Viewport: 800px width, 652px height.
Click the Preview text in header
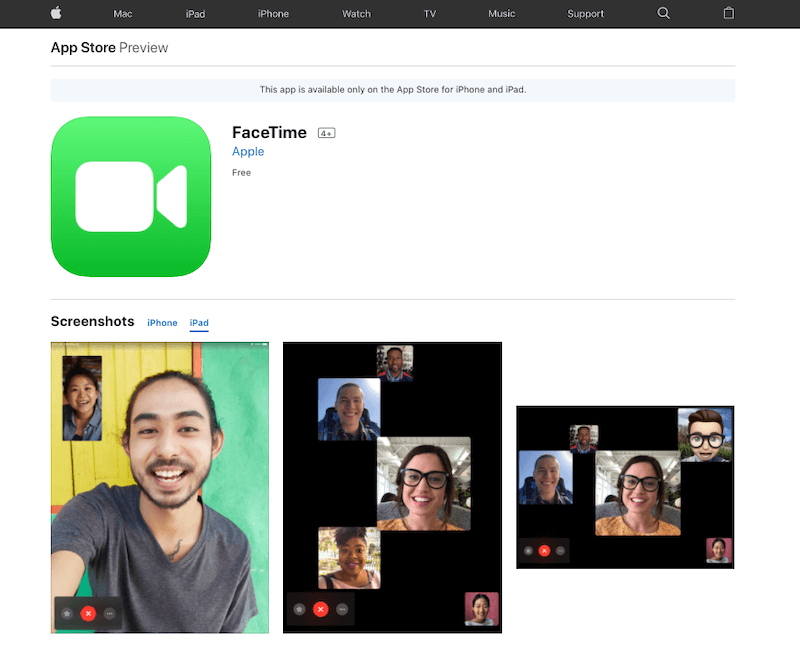coord(143,47)
